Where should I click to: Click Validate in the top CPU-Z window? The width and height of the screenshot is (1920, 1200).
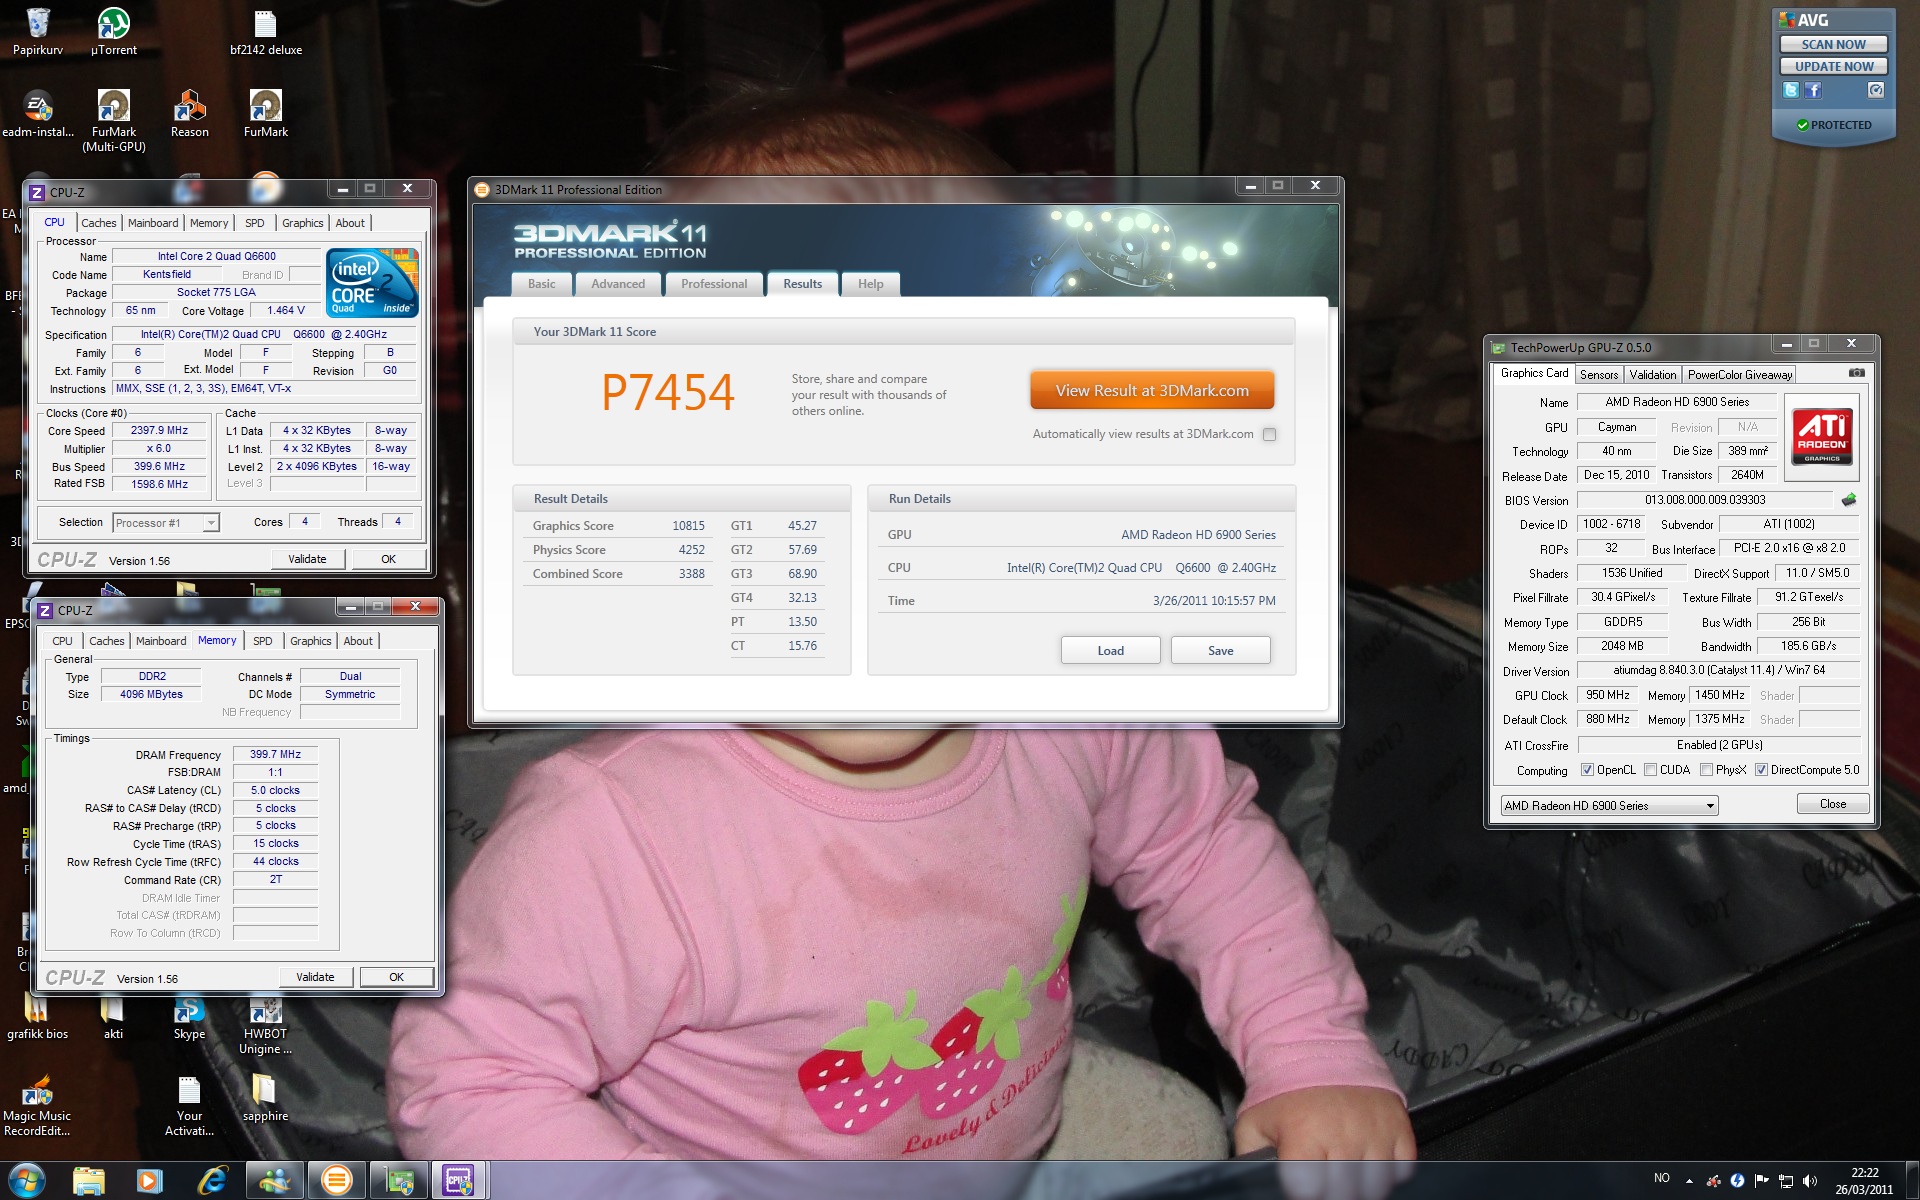[307, 559]
